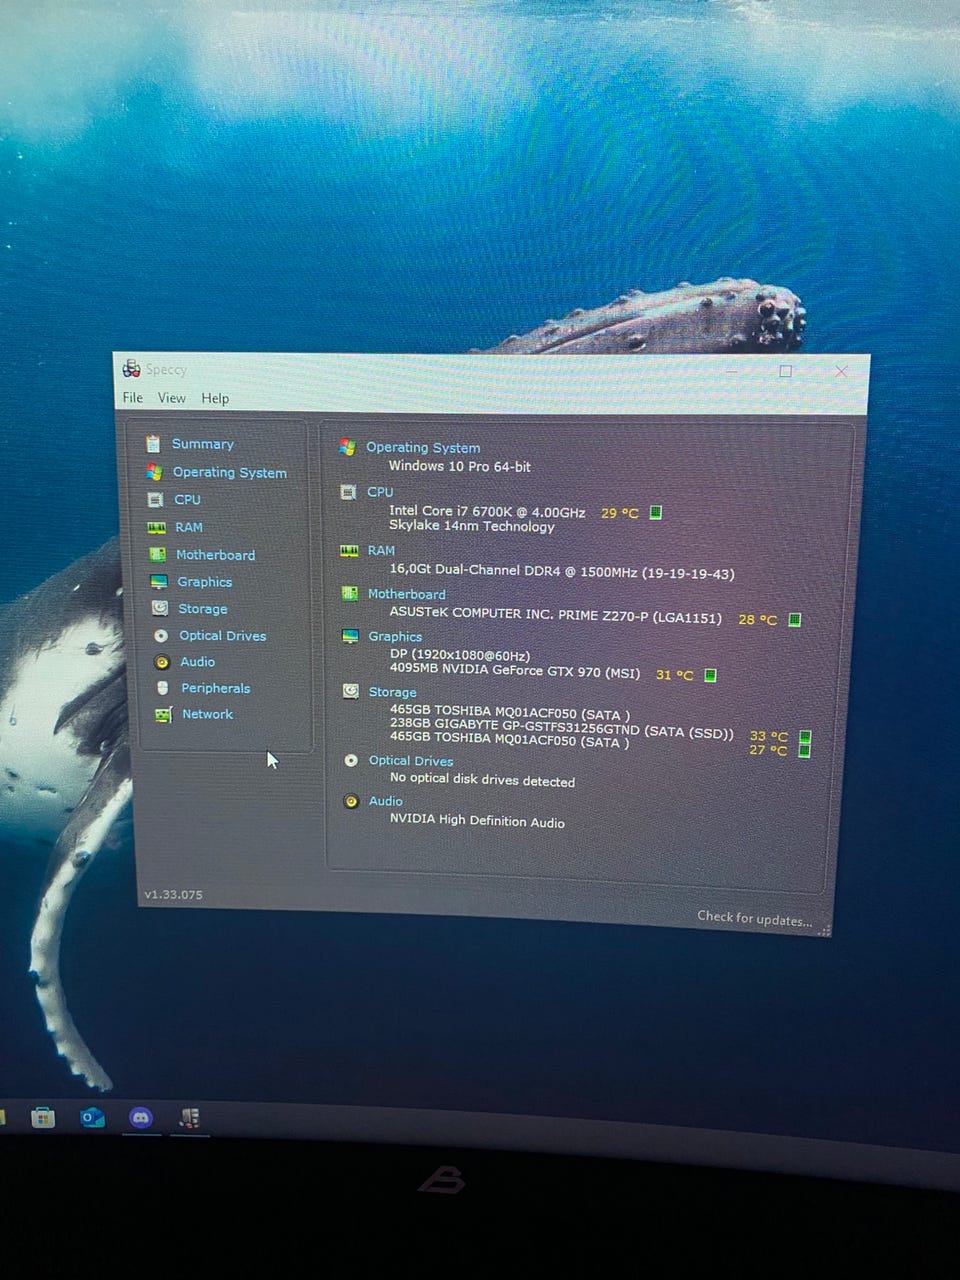Screen dimensions: 960x1280
Task: Open Outlook from the taskbar
Action: 92,1117
